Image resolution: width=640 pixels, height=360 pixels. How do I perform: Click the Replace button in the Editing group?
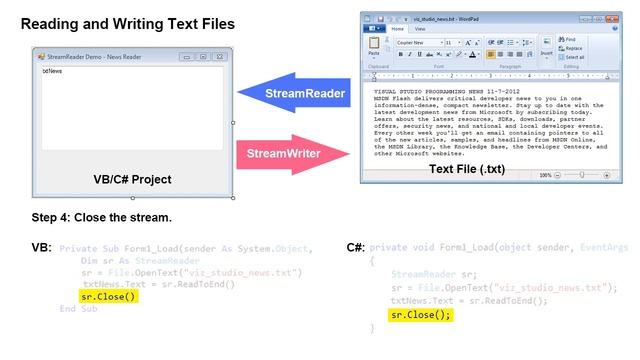click(570, 49)
